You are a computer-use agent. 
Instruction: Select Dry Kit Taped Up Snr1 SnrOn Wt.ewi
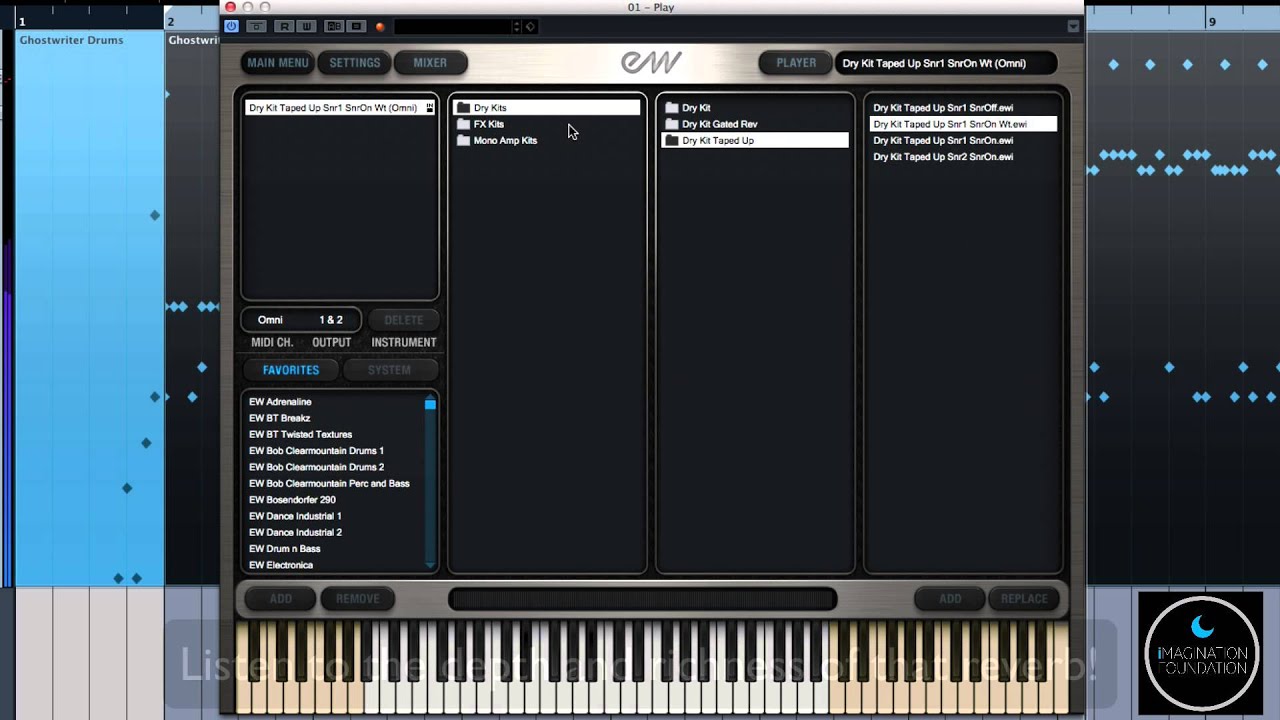(963, 124)
